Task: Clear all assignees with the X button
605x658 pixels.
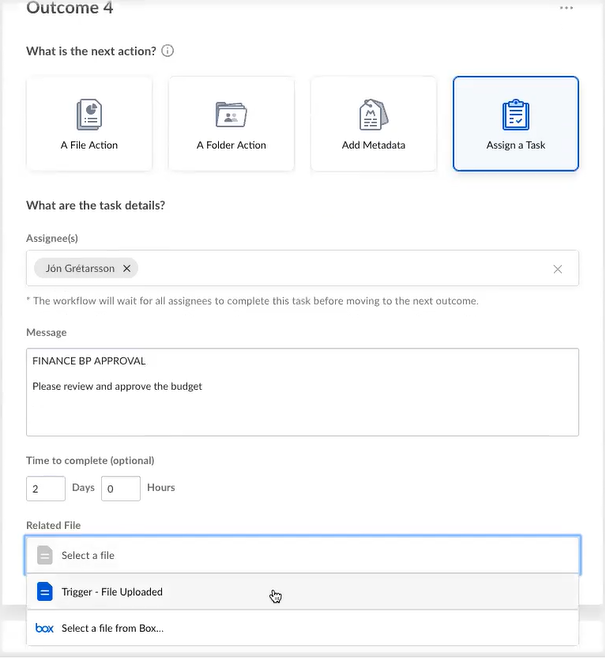Action: click(x=558, y=269)
